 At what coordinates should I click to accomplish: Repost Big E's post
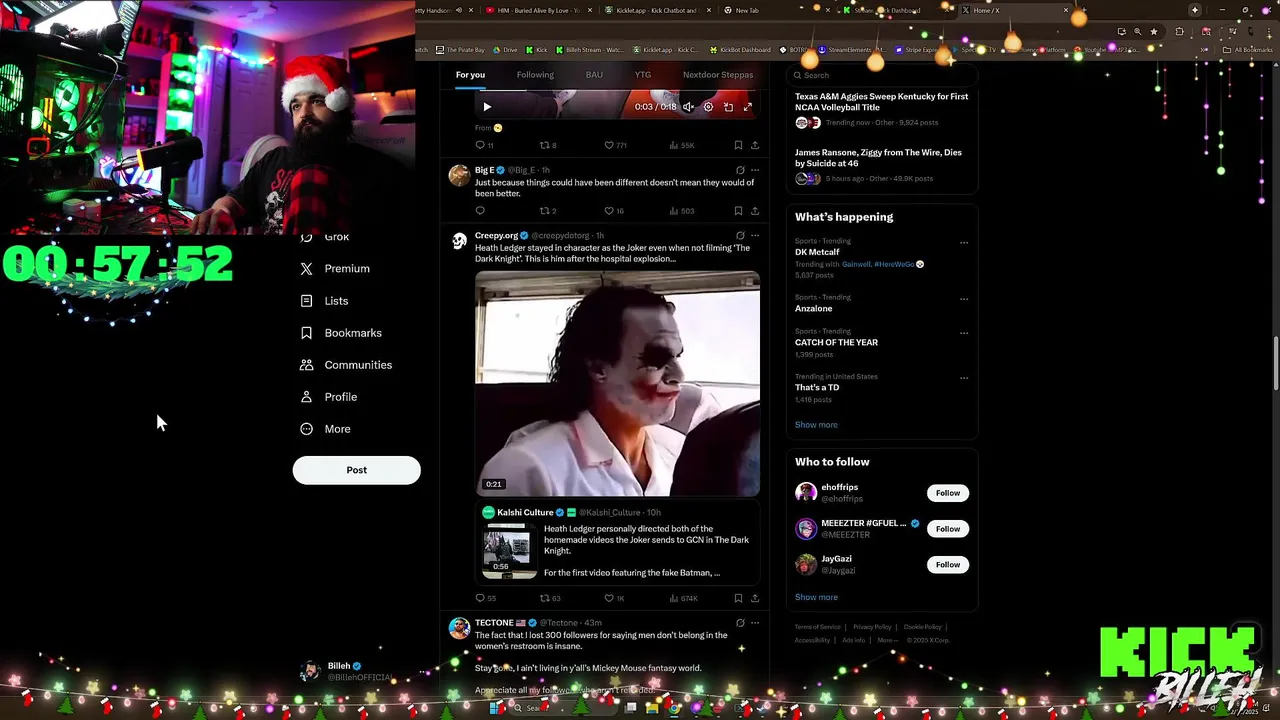click(548, 211)
